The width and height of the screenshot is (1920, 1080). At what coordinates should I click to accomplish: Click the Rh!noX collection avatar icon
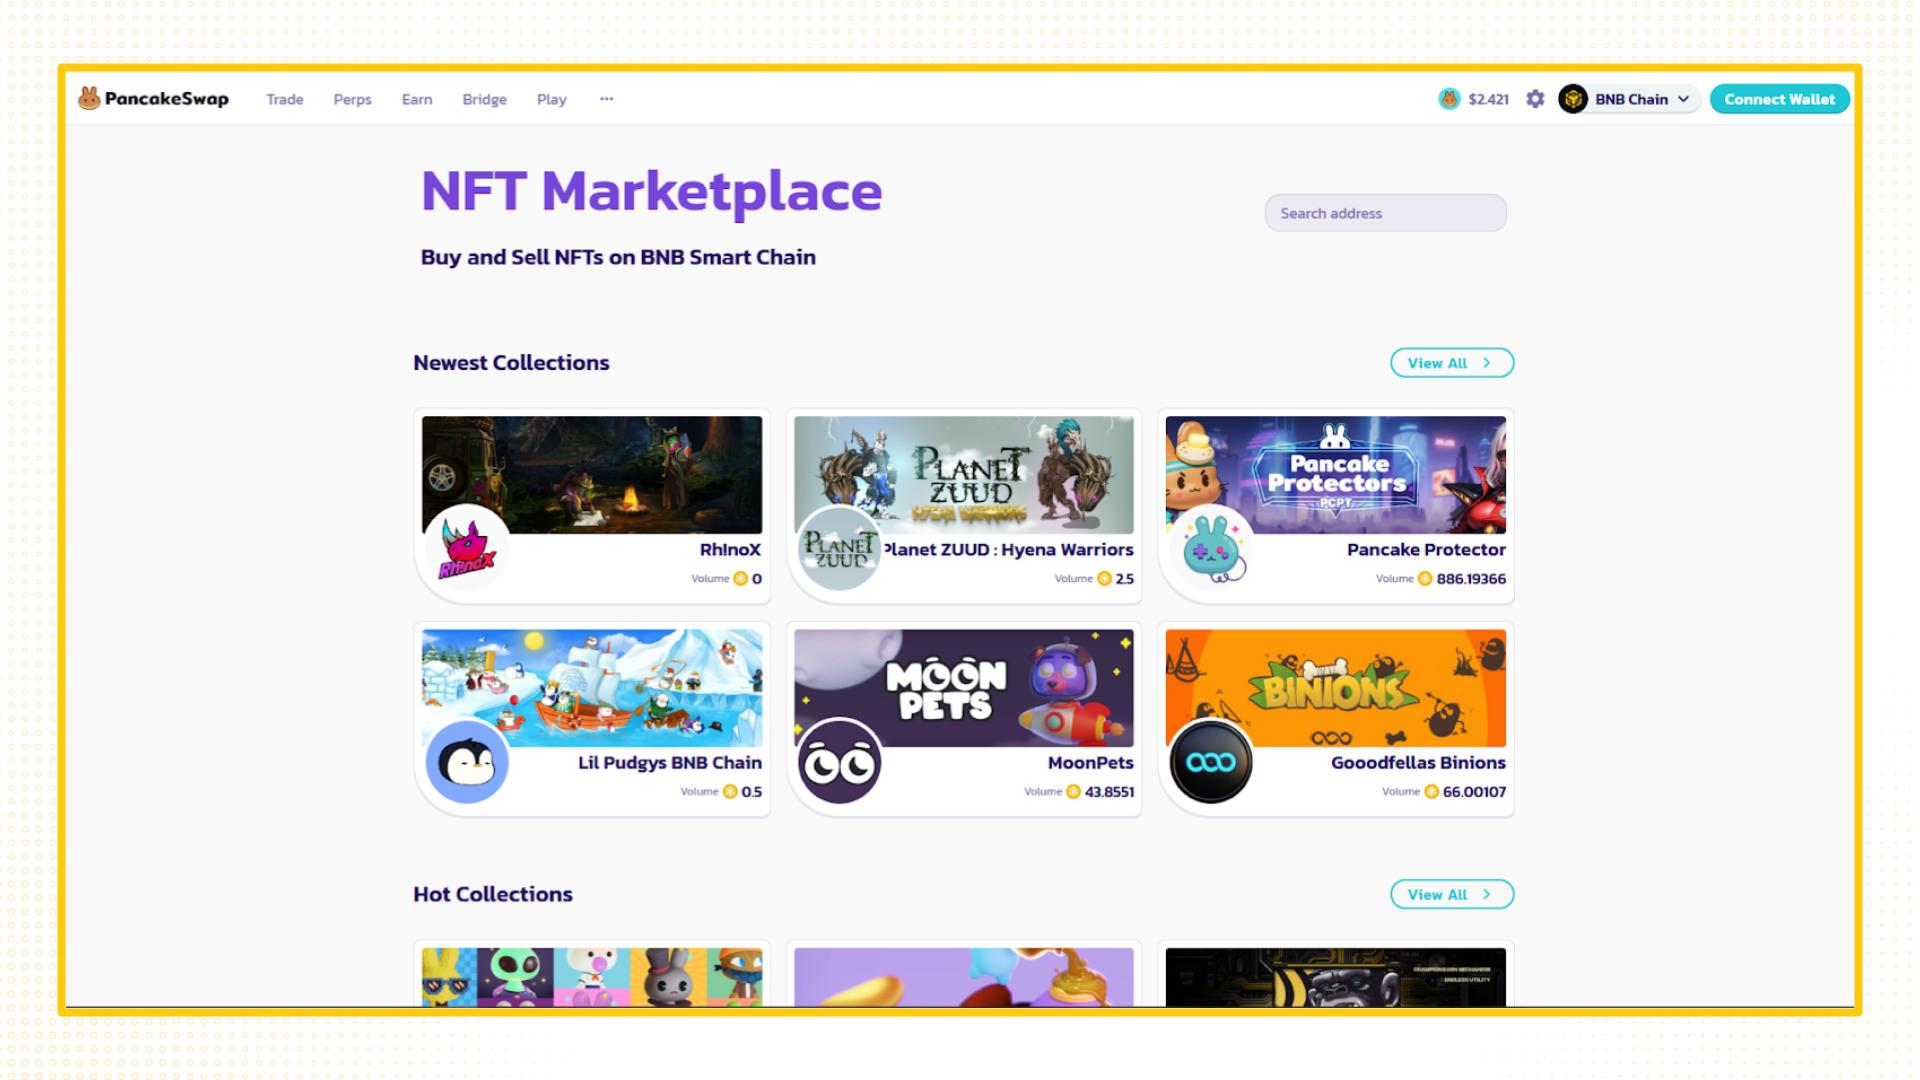click(467, 549)
